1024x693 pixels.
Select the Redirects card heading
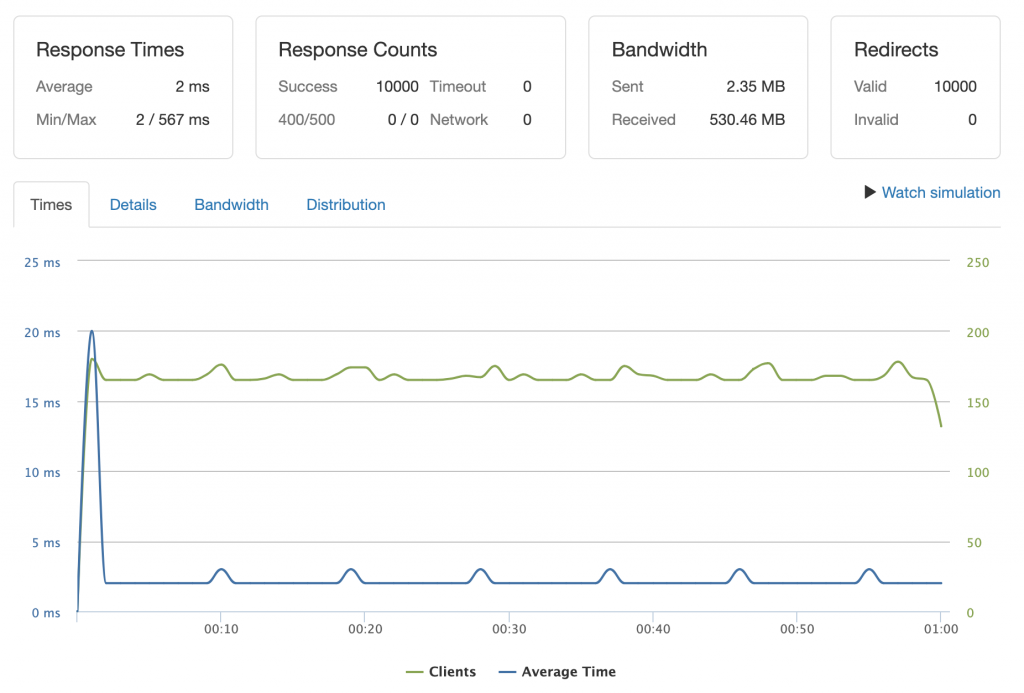(x=896, y=50)
